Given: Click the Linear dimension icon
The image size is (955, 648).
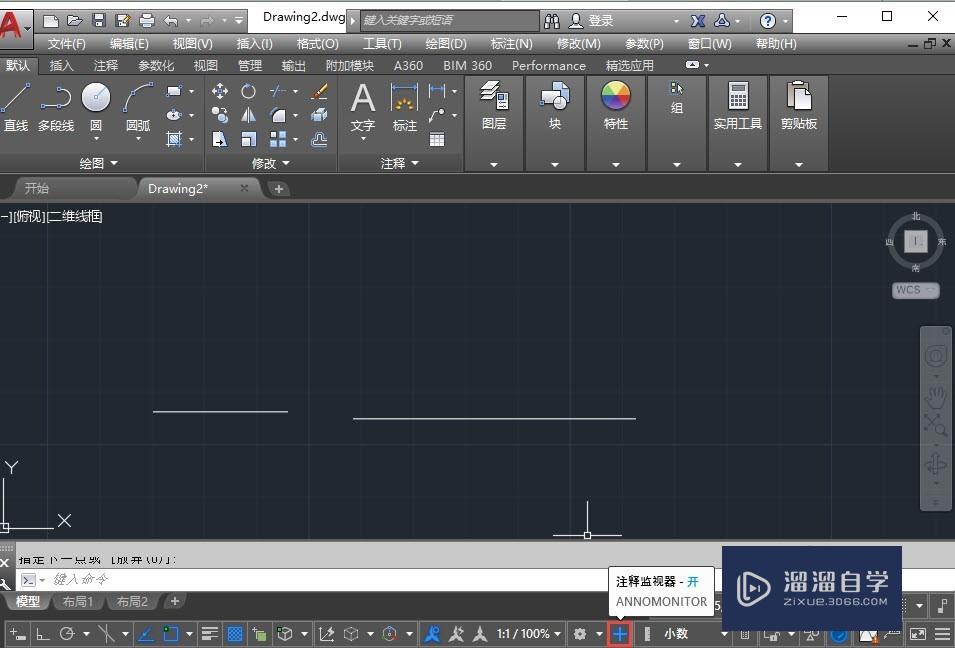Looking at the screenshot, I should (437, 91).
